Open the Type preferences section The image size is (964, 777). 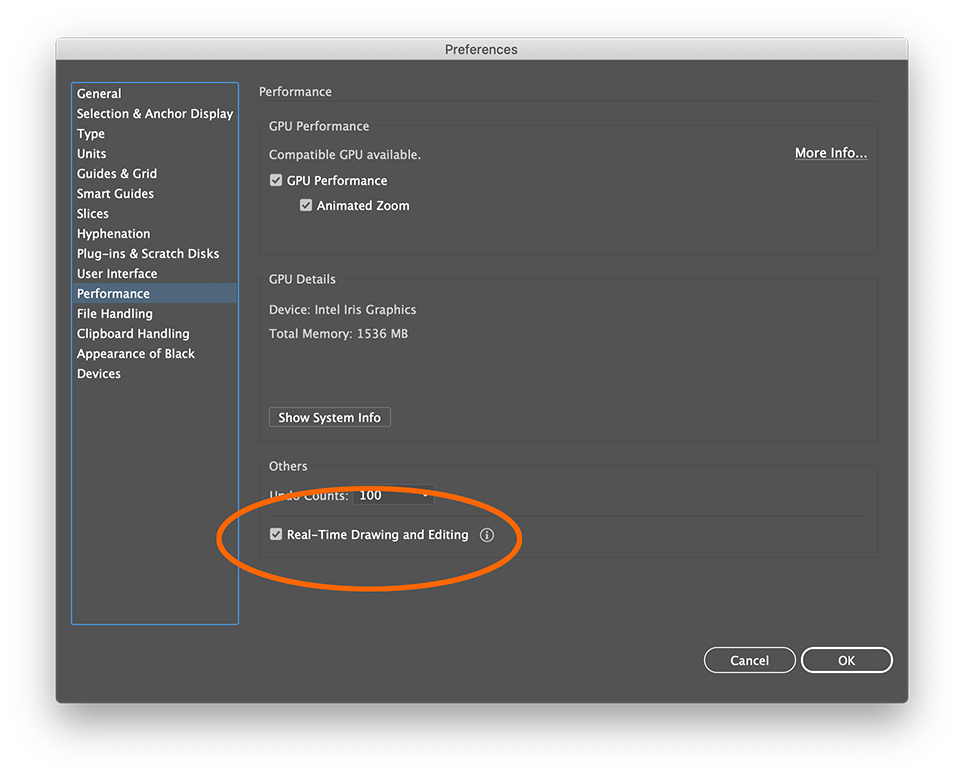90,133
